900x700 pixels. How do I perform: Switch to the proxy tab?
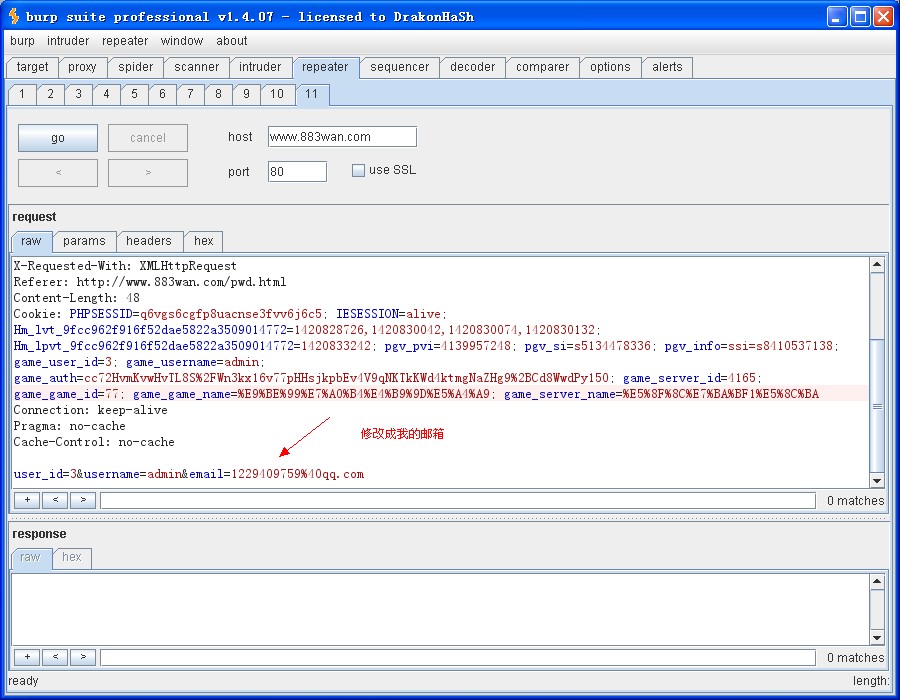pyautogui.click(x=82, y=67)
